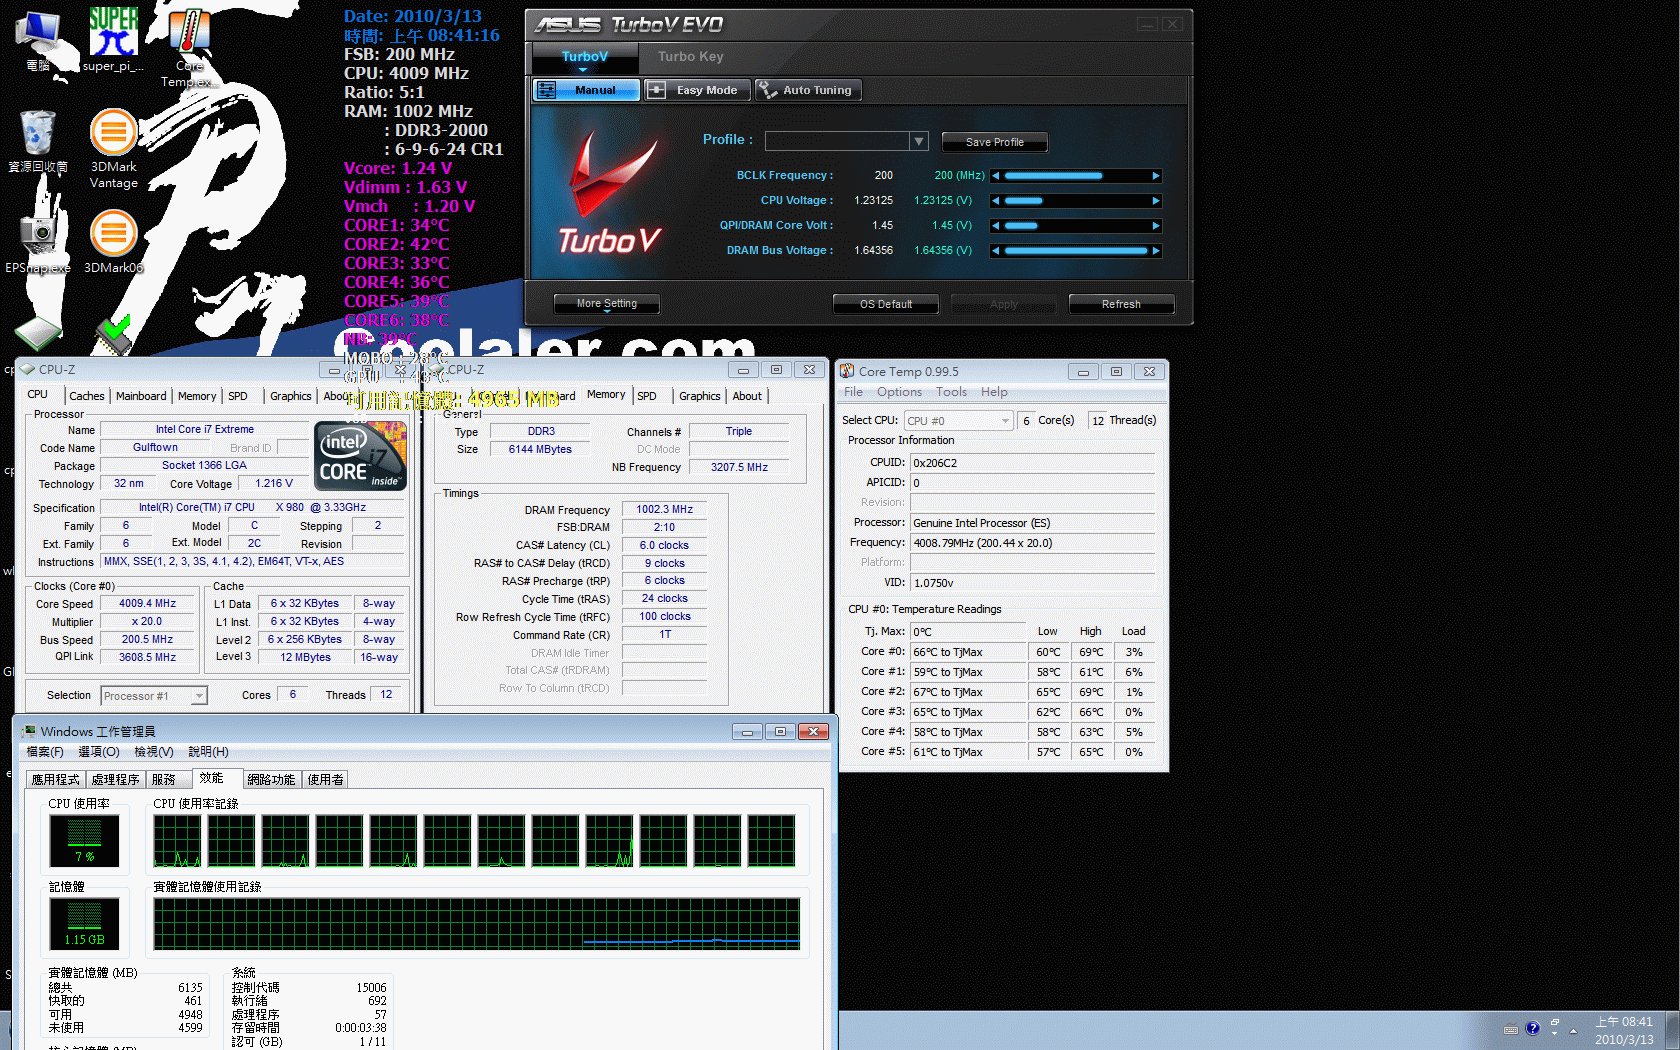
Task: Open Options menu in Core Temp
Action: tap(899, 392)
